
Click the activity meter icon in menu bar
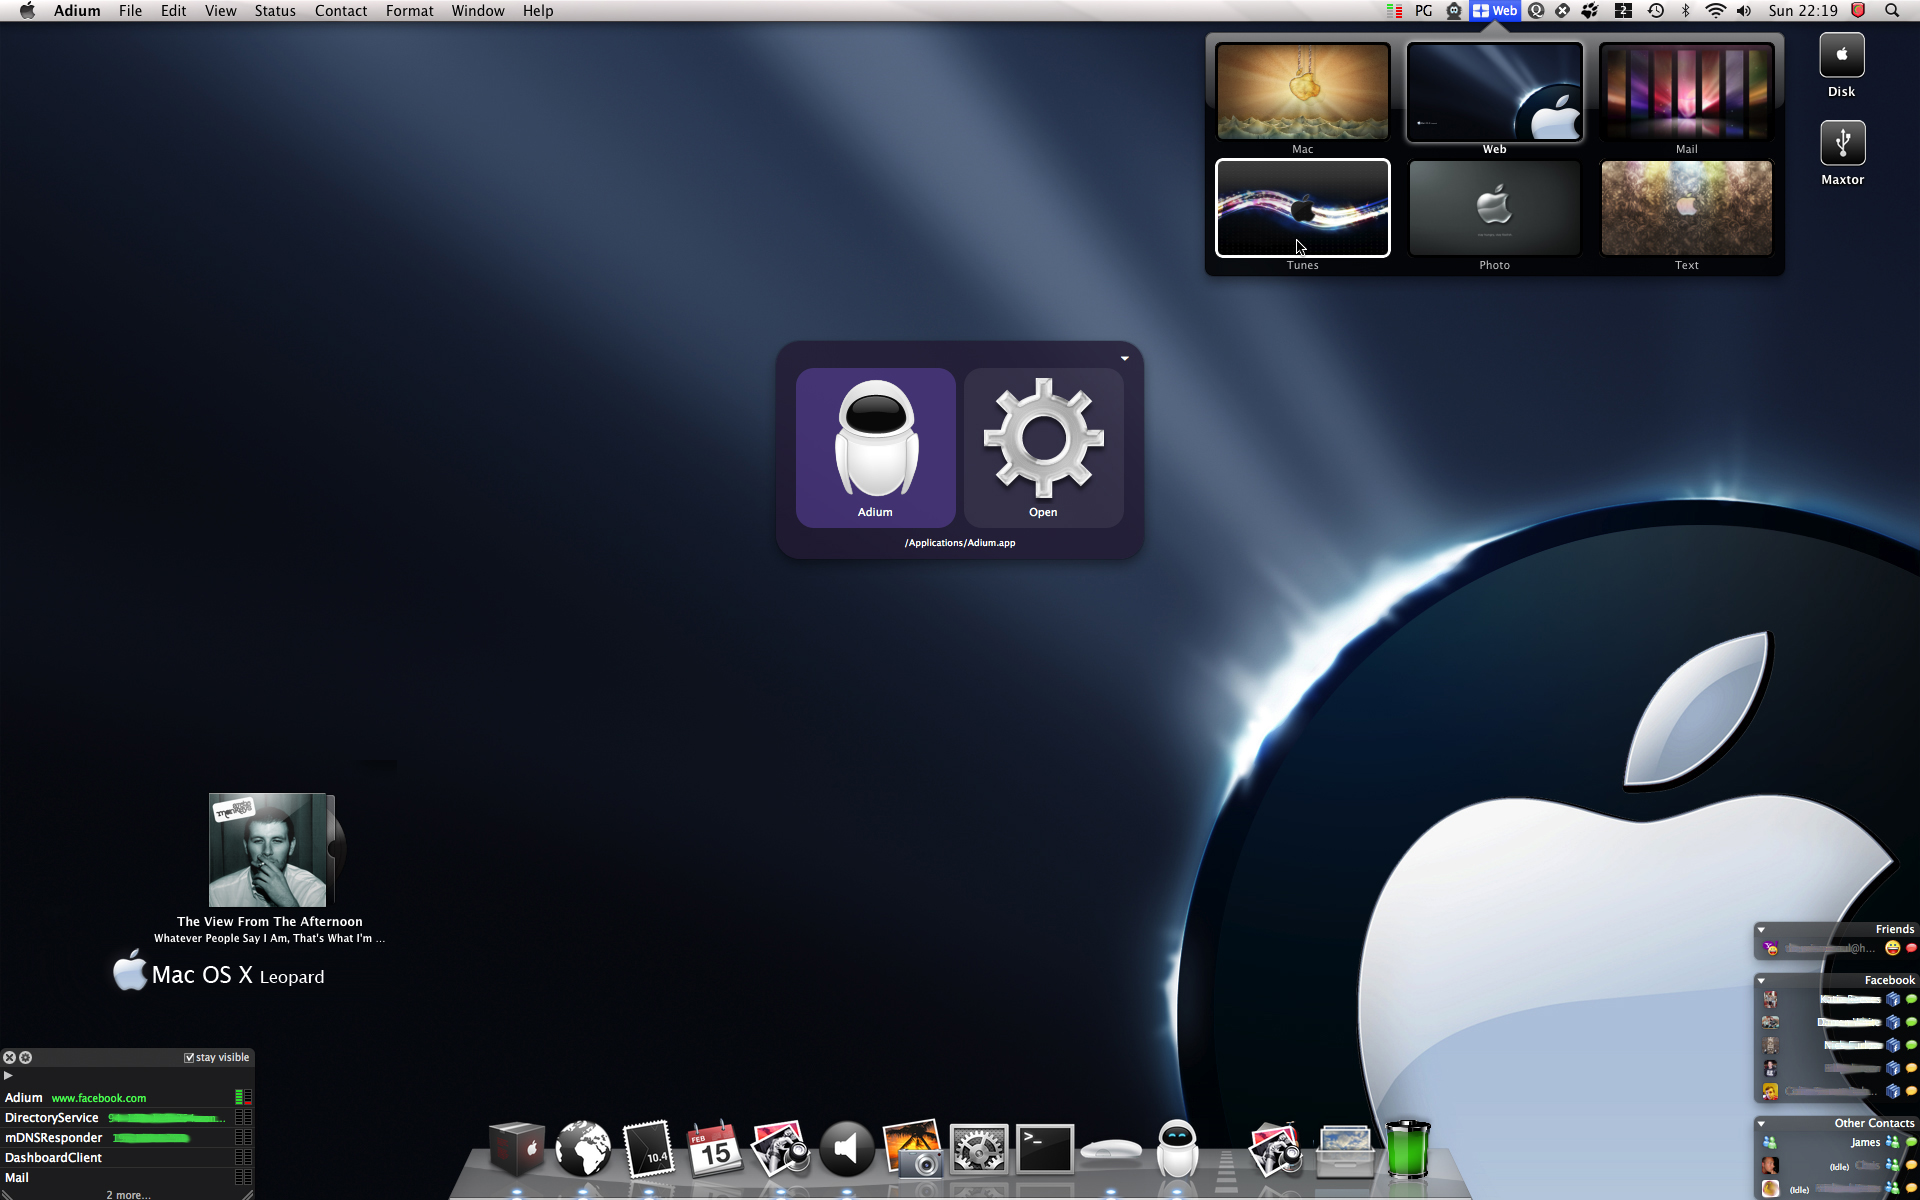click(x=1394, y=11)
